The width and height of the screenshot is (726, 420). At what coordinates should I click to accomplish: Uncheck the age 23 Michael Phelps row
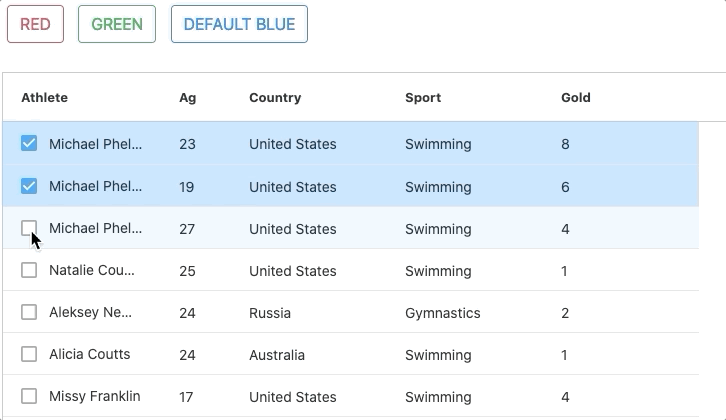(x=29, y=144)
